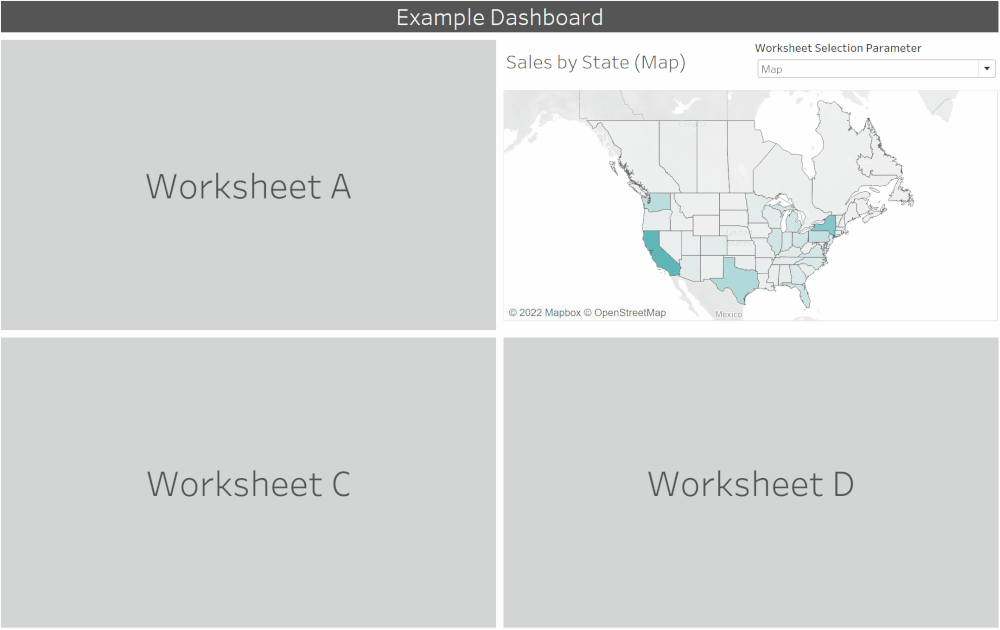
Task: Select Washington state on the map
Action: [657, 203]
